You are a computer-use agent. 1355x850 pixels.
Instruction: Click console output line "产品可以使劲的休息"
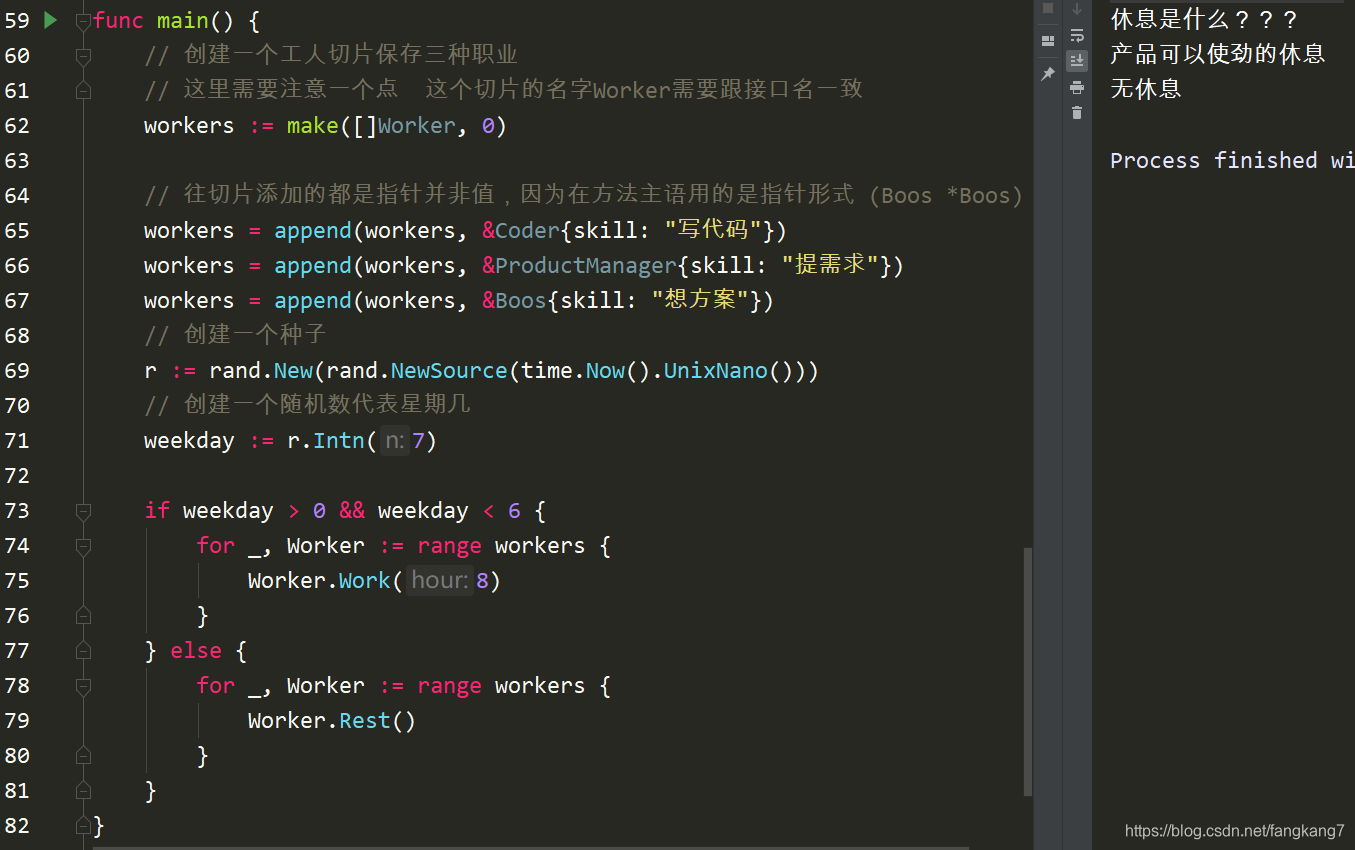coord(1217,54)
